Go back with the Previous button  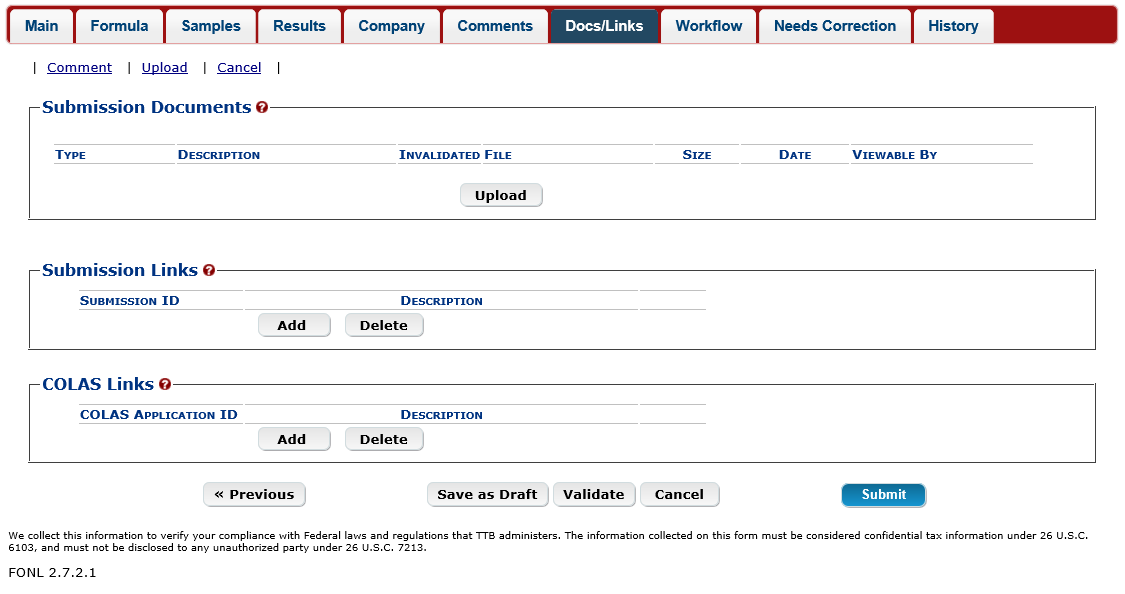coord(254,494)
